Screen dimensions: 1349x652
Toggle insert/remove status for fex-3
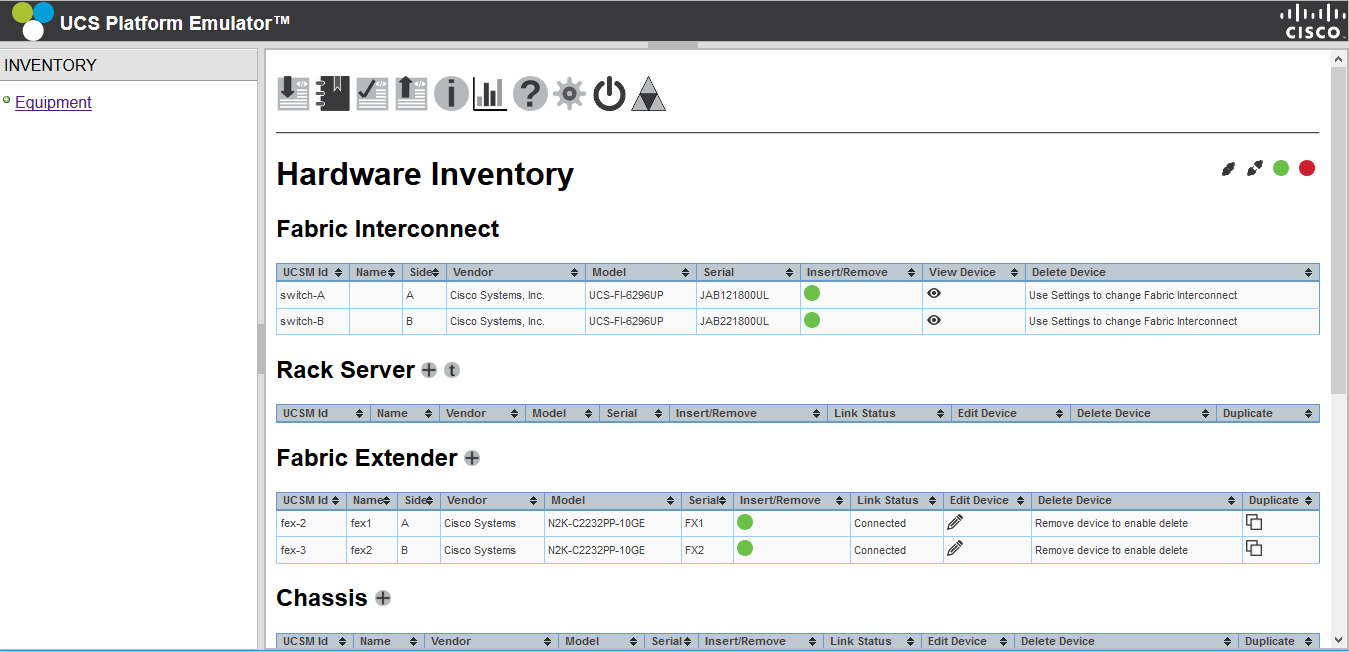745,548
